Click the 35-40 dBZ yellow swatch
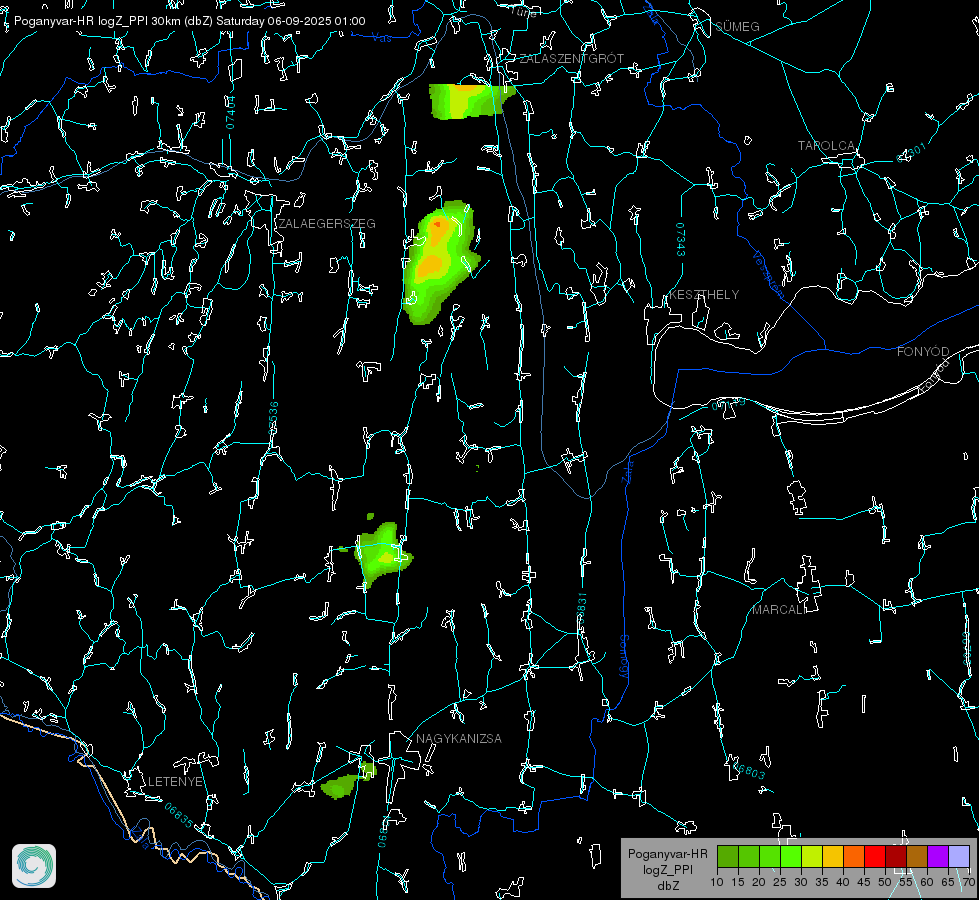 [x=833, y=856]
